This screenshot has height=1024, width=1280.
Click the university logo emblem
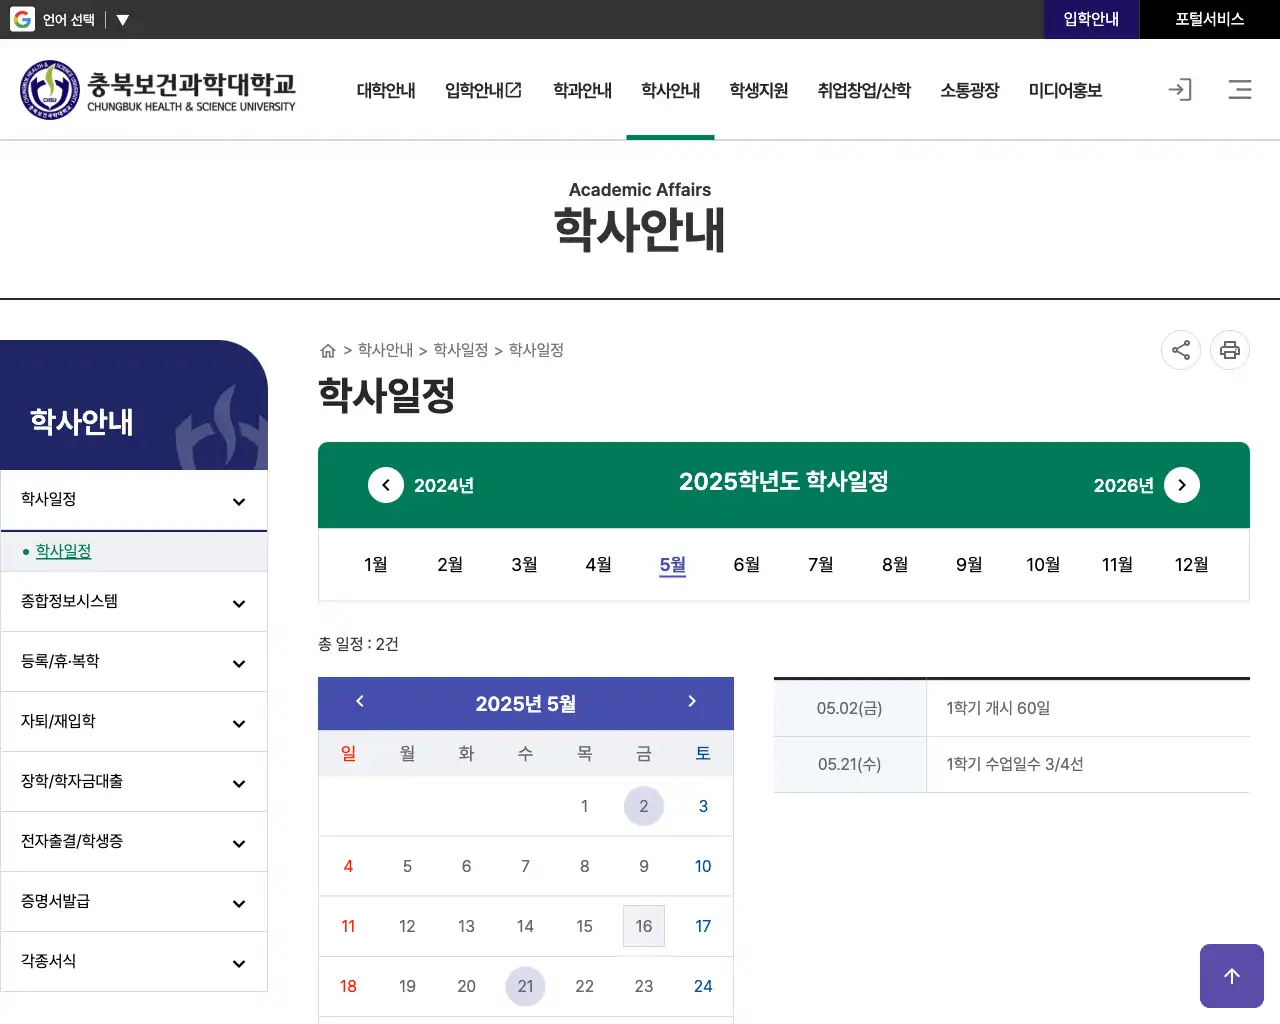[x=49, y=89]
